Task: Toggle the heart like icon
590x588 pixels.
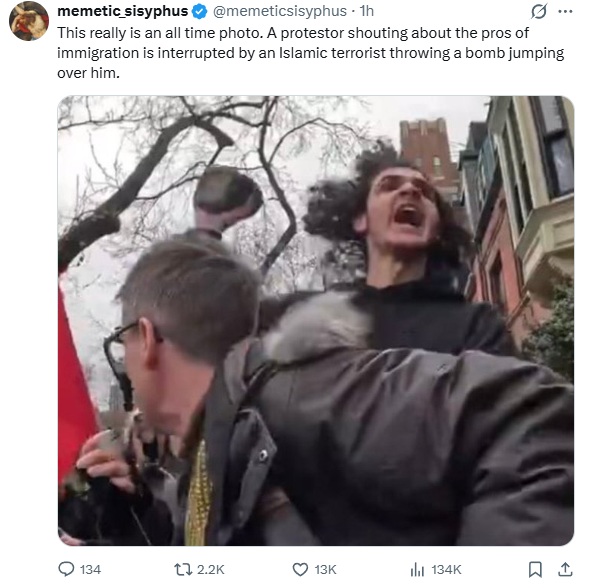Action: pos(300,570)
